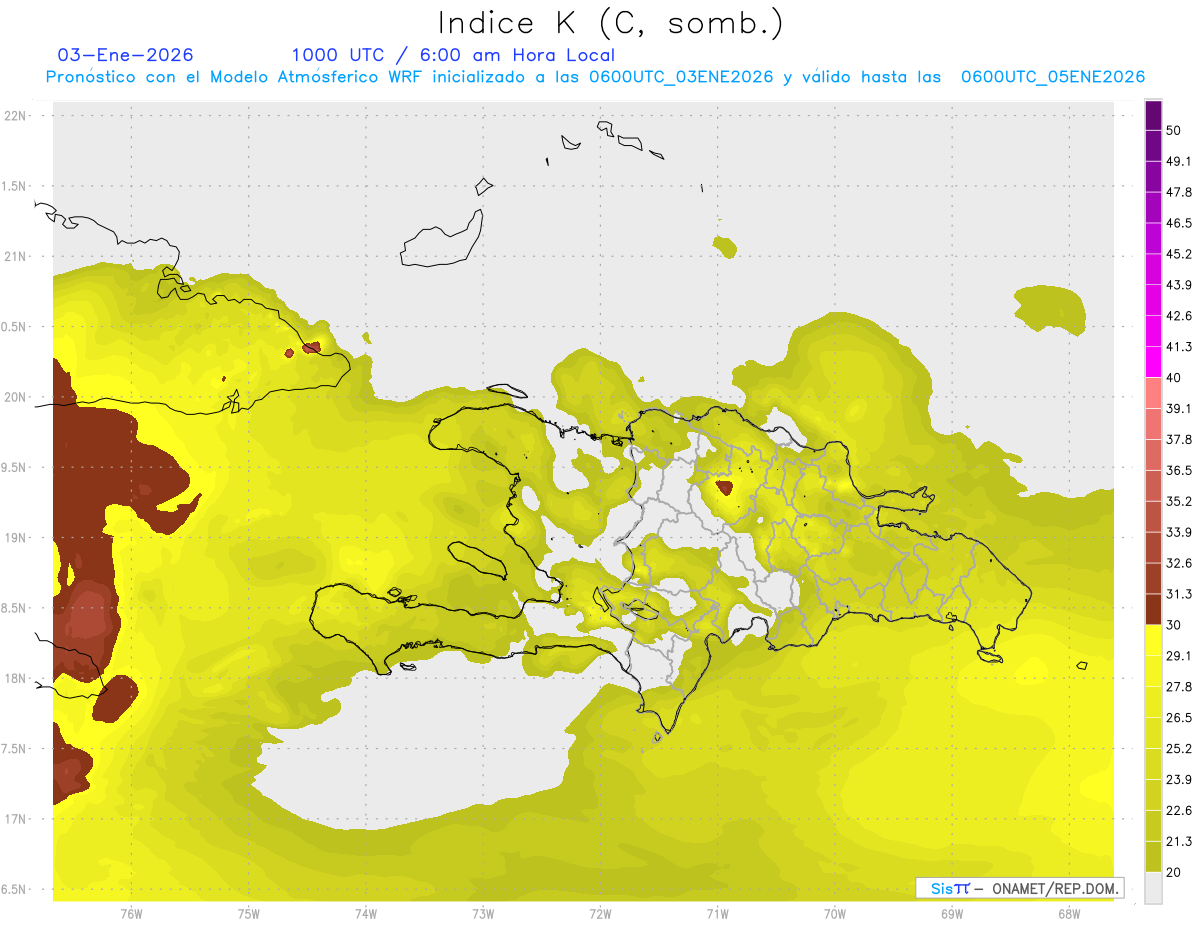Click the legend value "30"
The image size is (1200, 927).
tap(1174, 625)
